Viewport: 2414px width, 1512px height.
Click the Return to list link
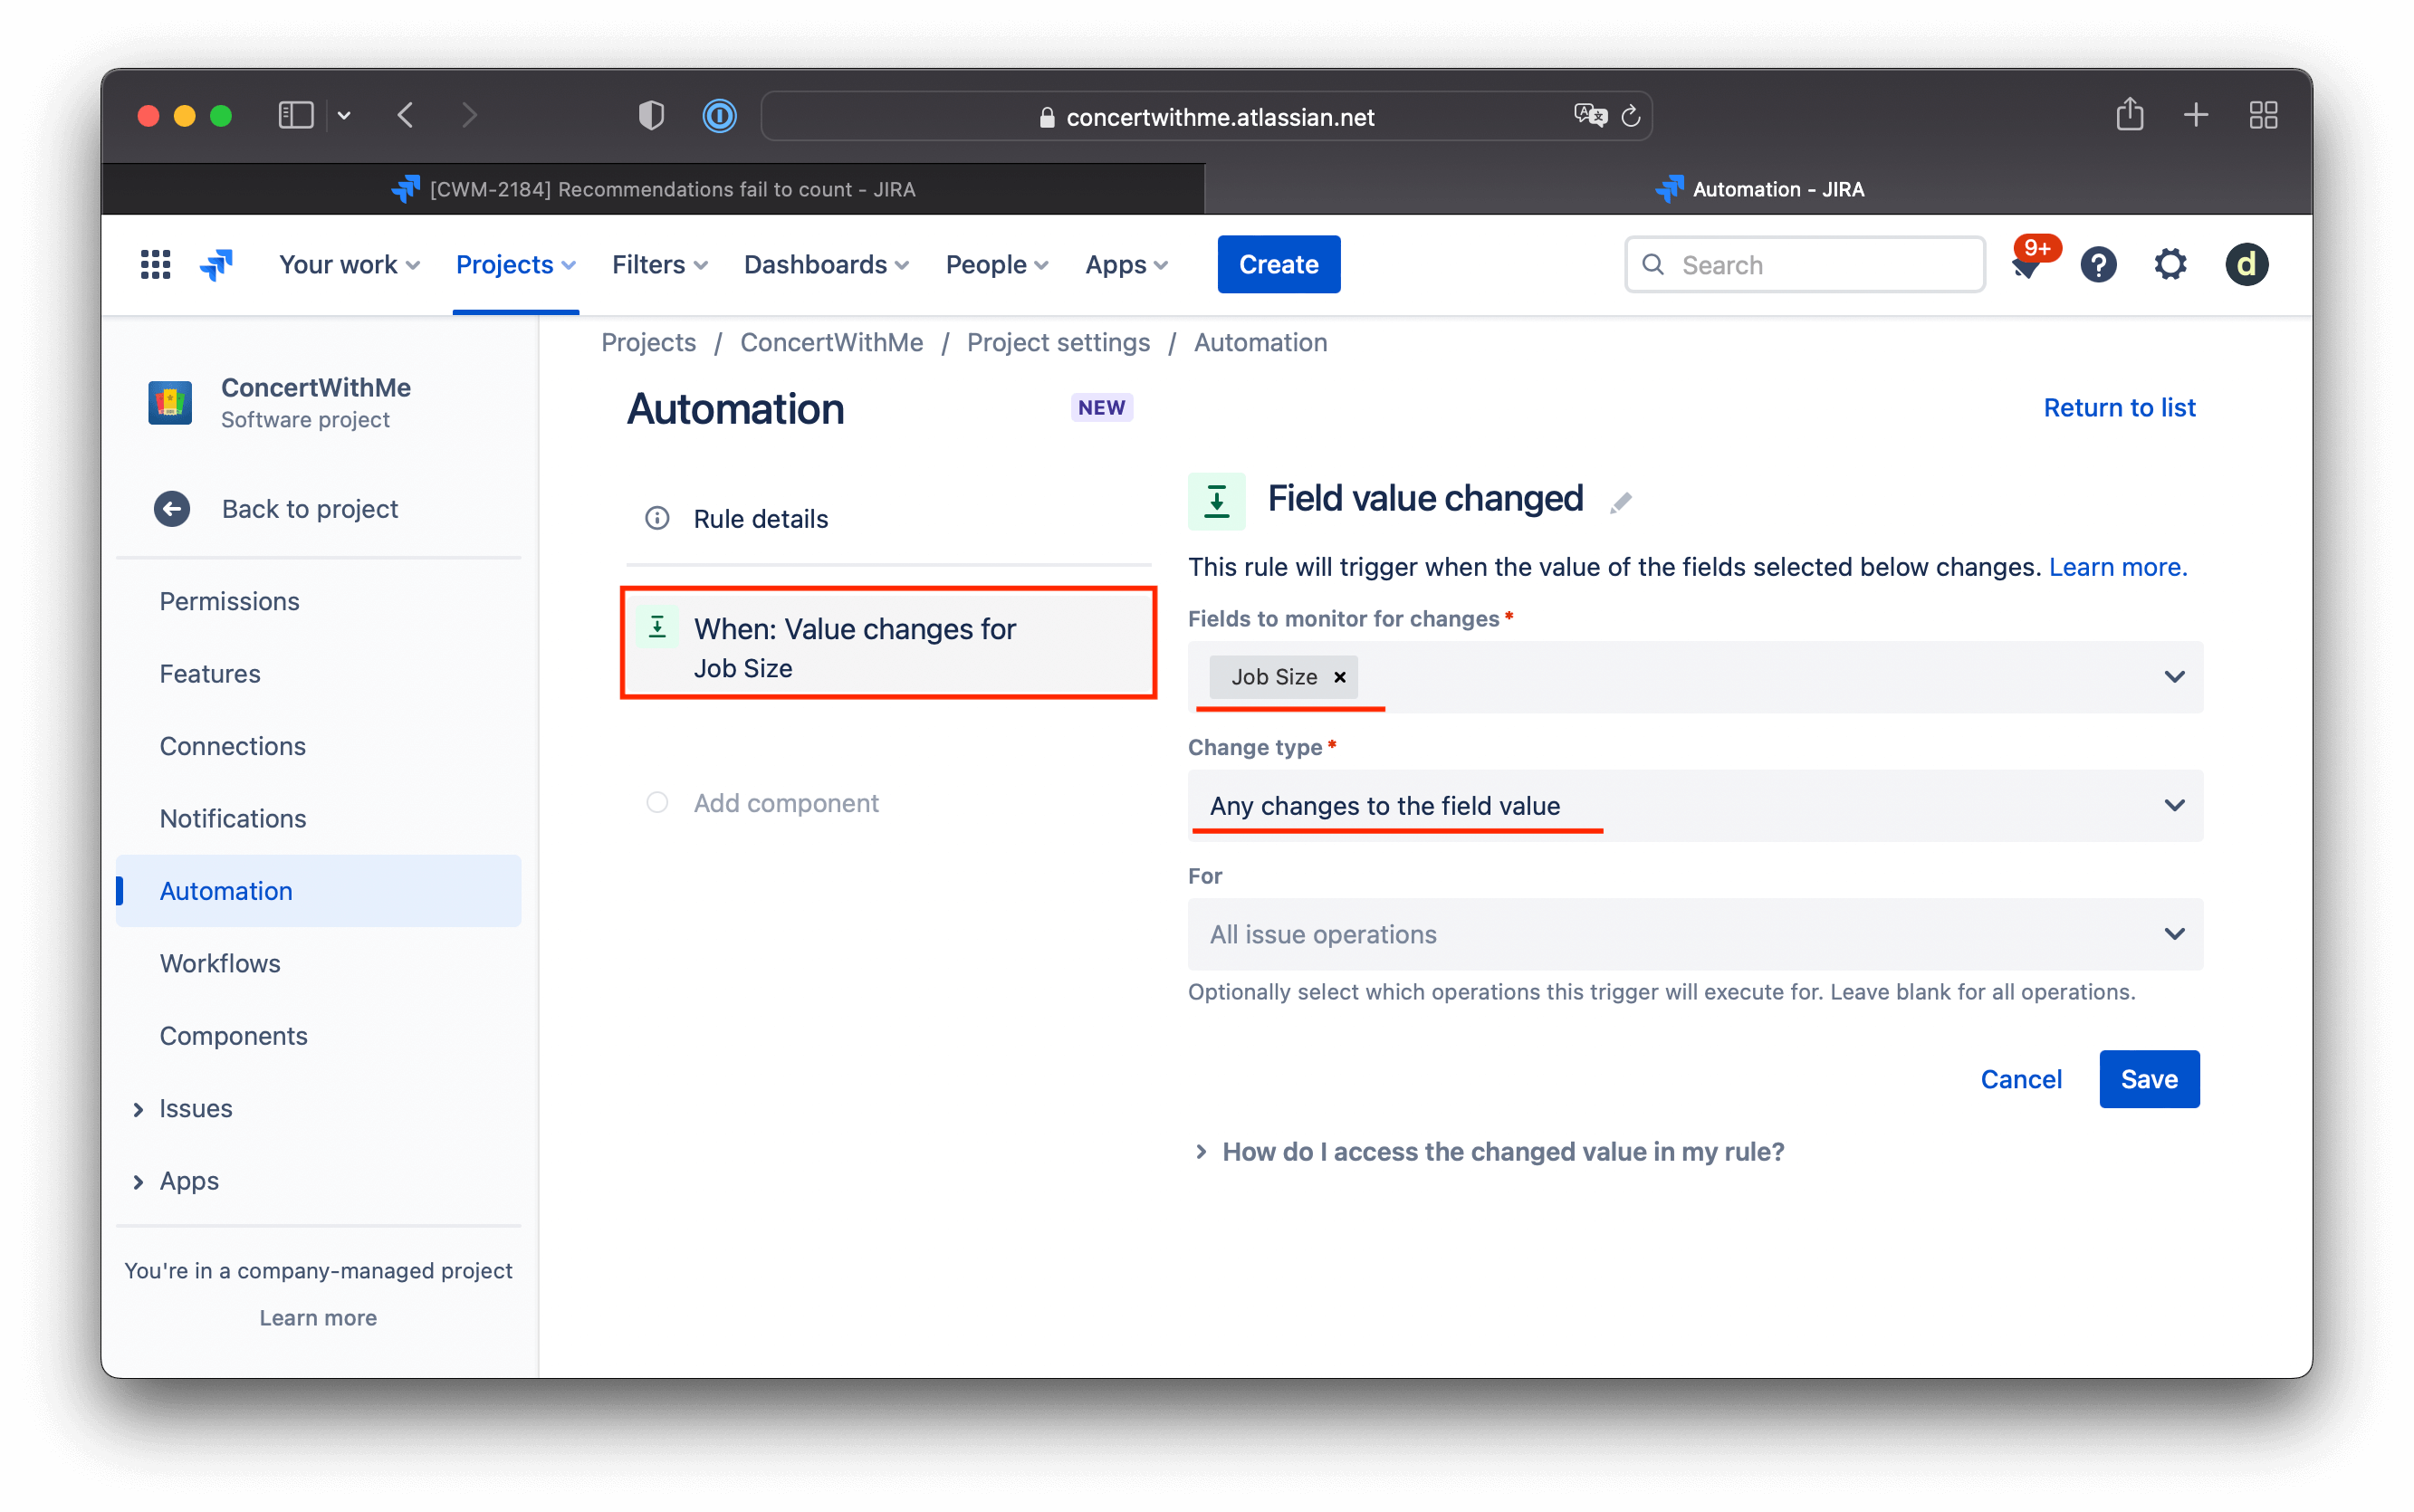(x=2119, y=407)
